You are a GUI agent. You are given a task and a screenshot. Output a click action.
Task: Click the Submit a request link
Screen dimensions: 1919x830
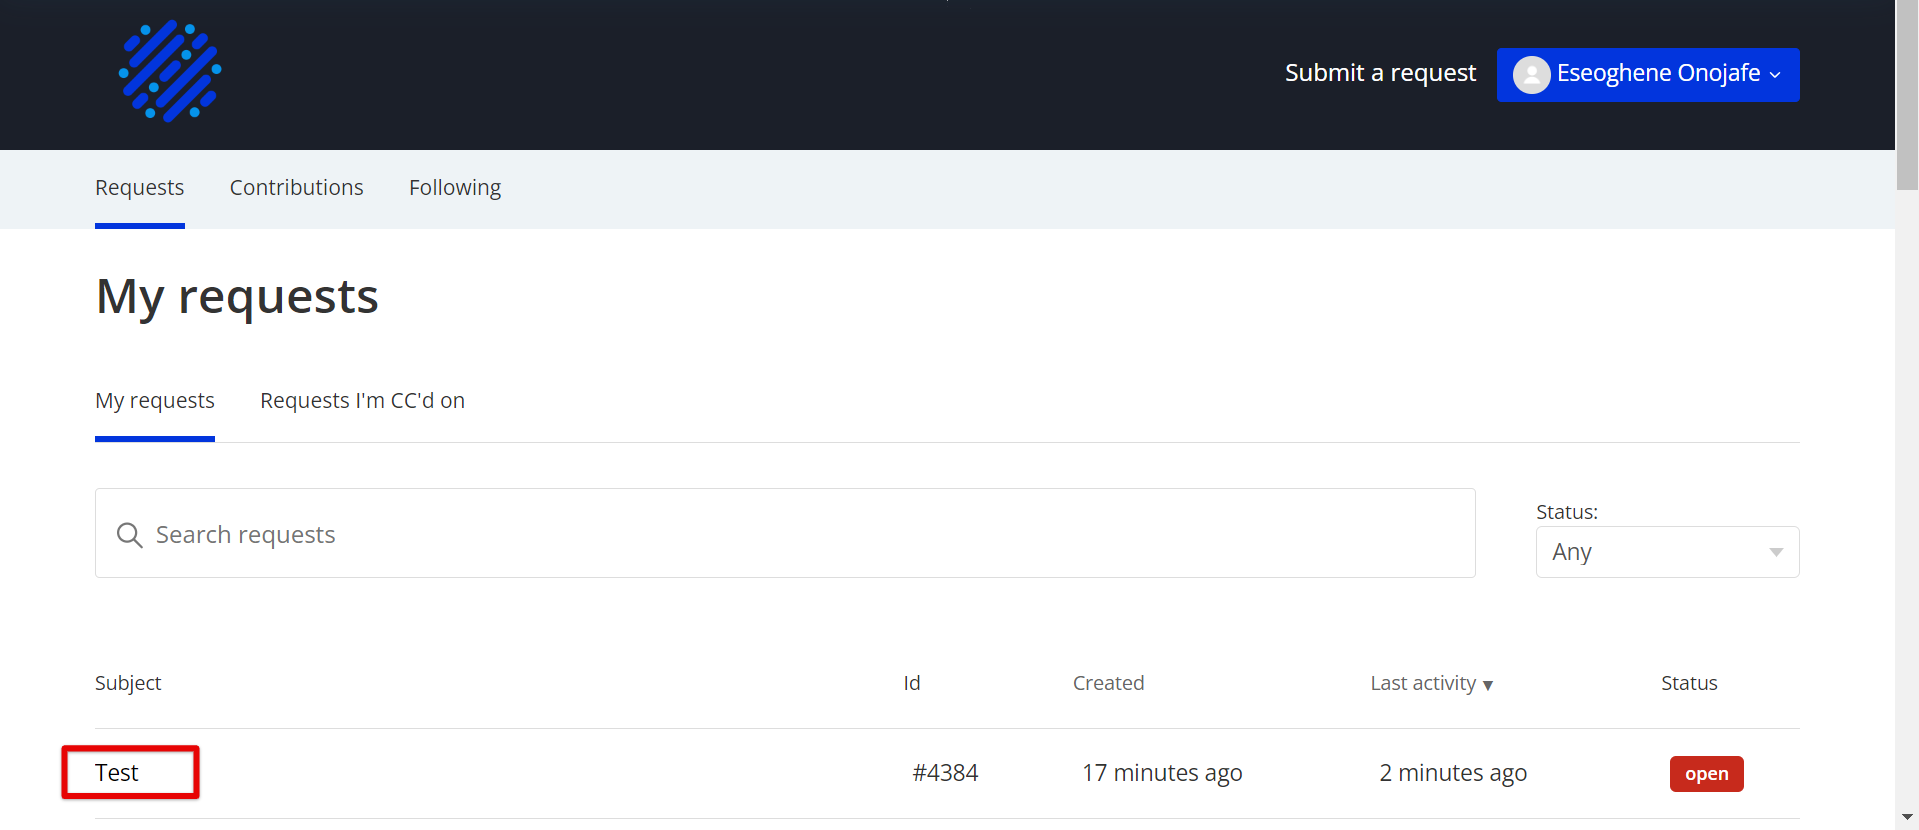pos(1380,73)
